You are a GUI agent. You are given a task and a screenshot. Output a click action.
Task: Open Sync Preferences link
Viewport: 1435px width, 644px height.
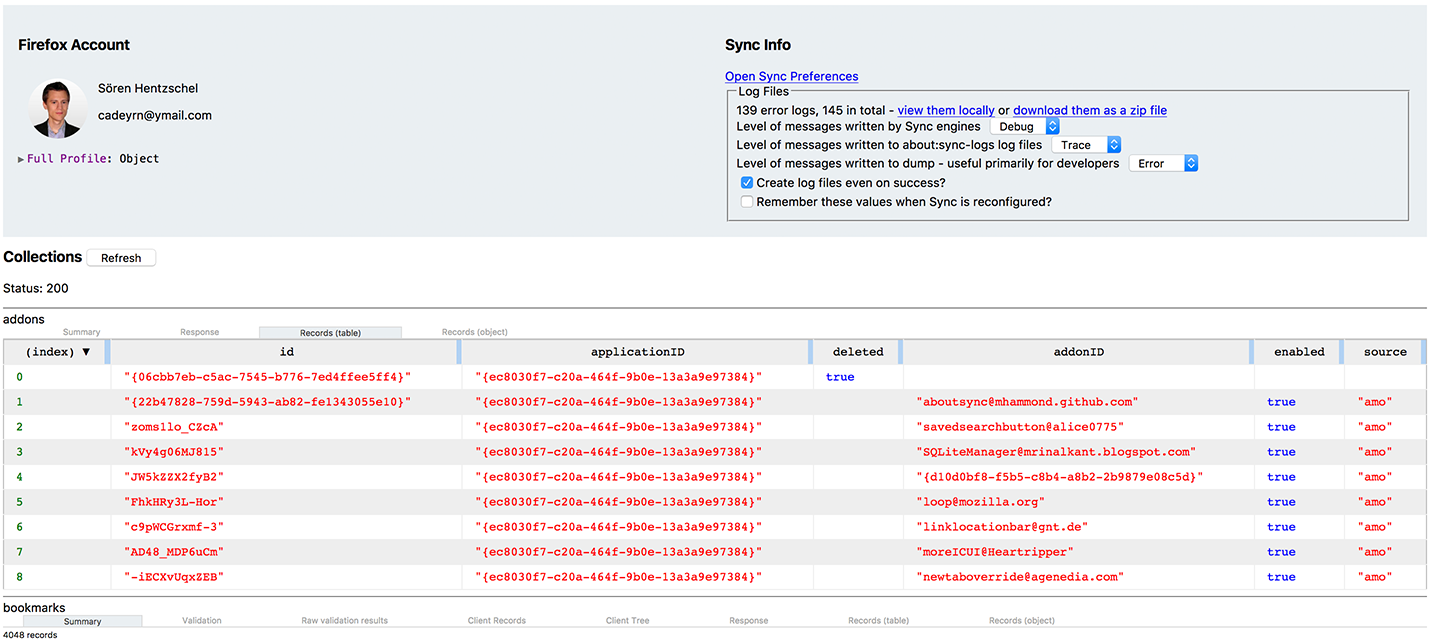pyautogui.click(x=791, y=76)
